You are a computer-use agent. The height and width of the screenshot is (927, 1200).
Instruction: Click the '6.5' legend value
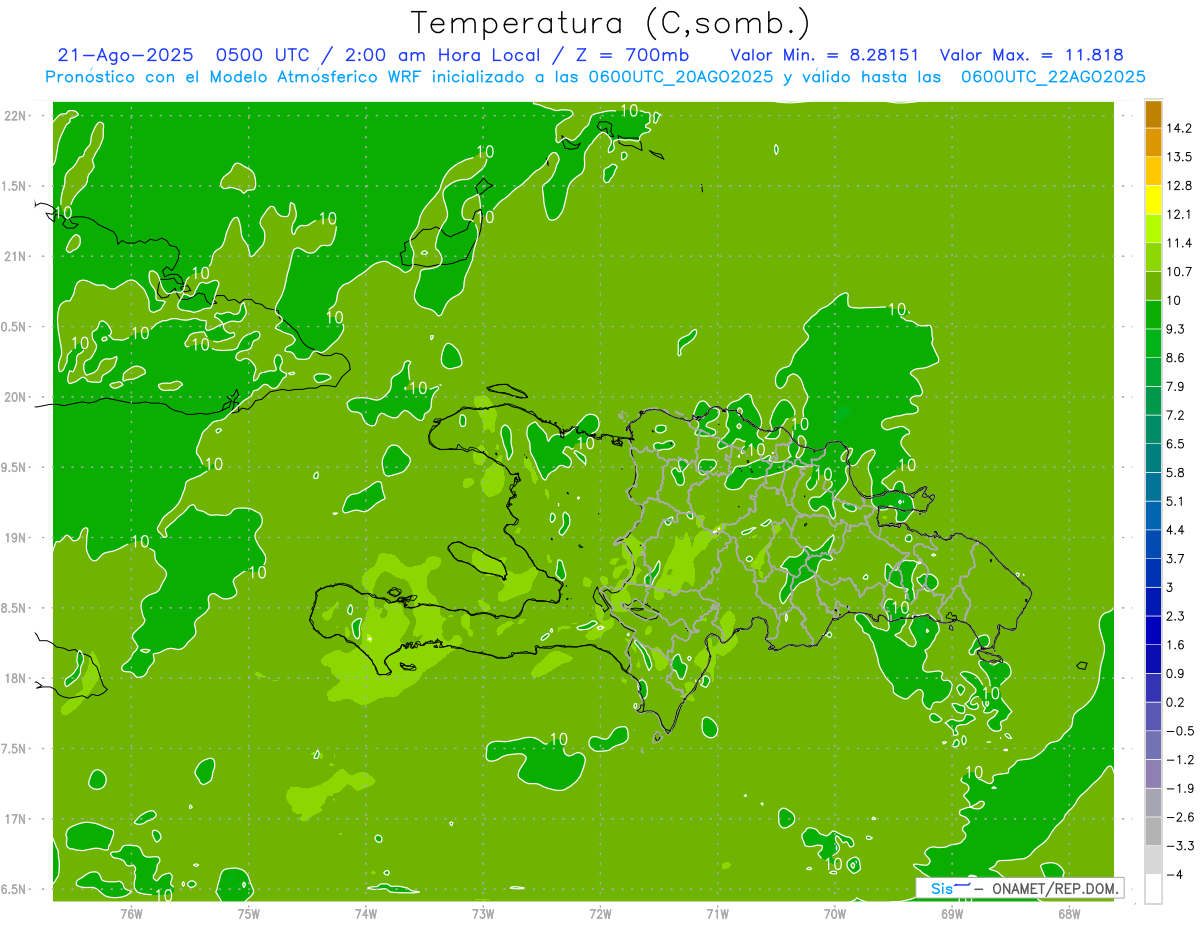pos(1176,444)
